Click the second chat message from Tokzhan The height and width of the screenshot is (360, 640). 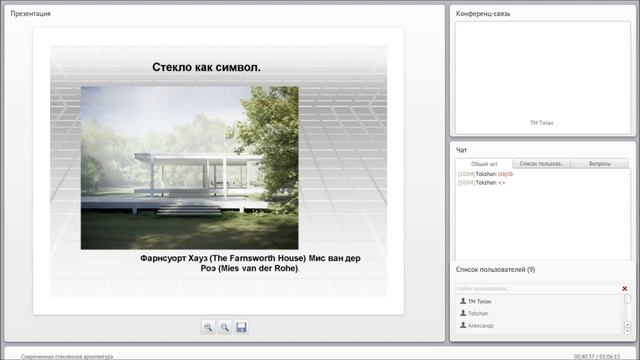pyautogui.click(x=482, y=183)
